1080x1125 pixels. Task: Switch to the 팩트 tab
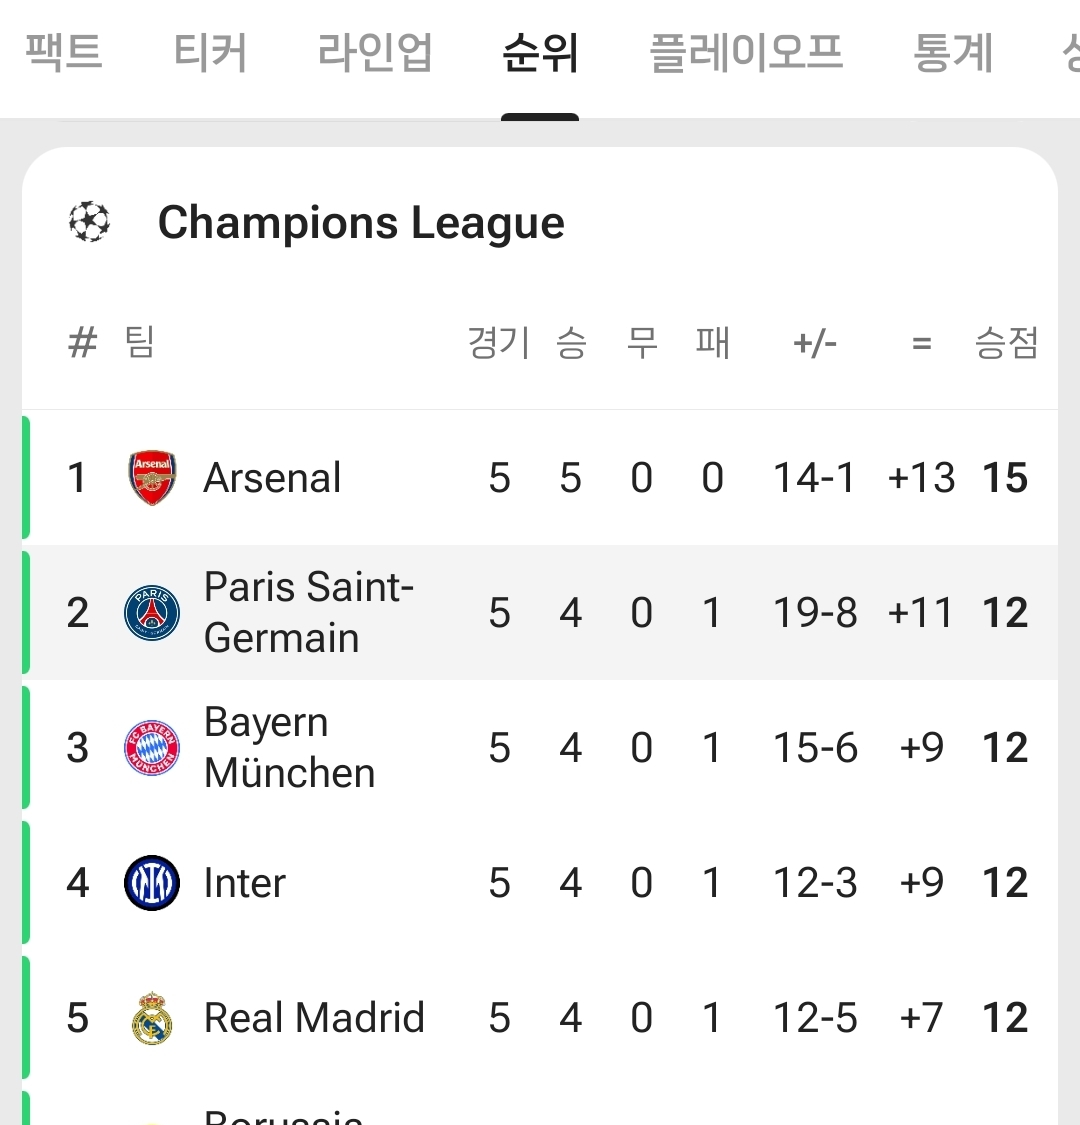[x=64, y=52]
